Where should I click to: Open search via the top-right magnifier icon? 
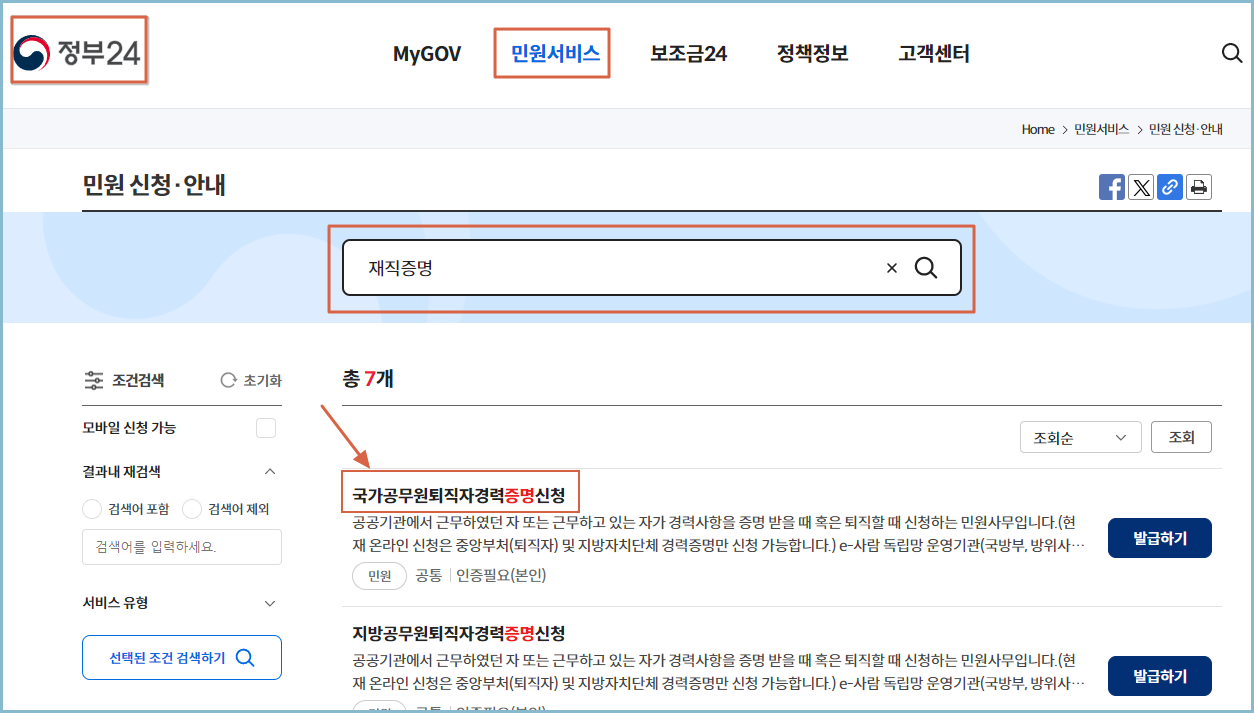[1231, 53]
